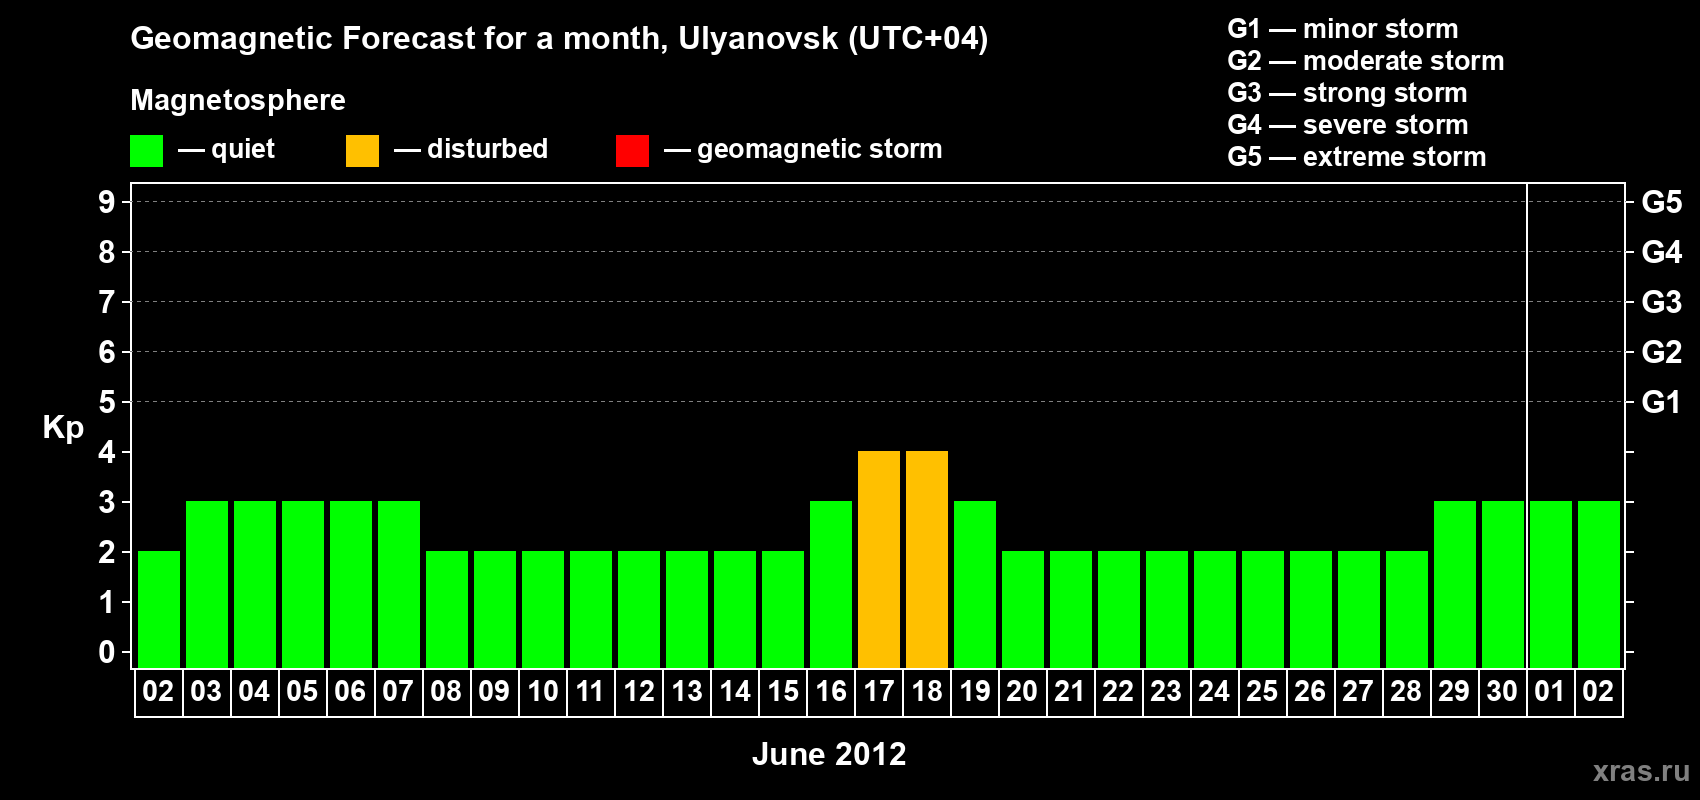Viewport: 1700px width, 800px height.
Task: Click the green bar above date 24
Action: (x=1215, y=610)
